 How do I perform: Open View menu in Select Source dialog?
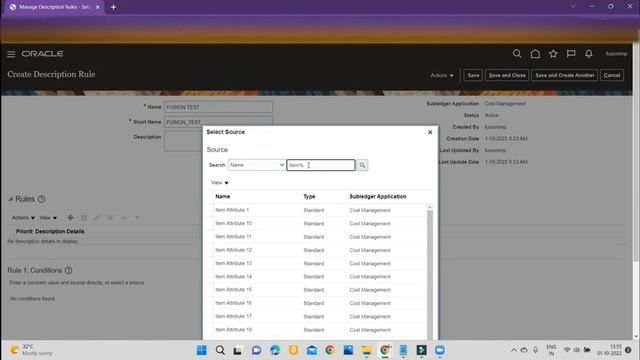[220, 182]
